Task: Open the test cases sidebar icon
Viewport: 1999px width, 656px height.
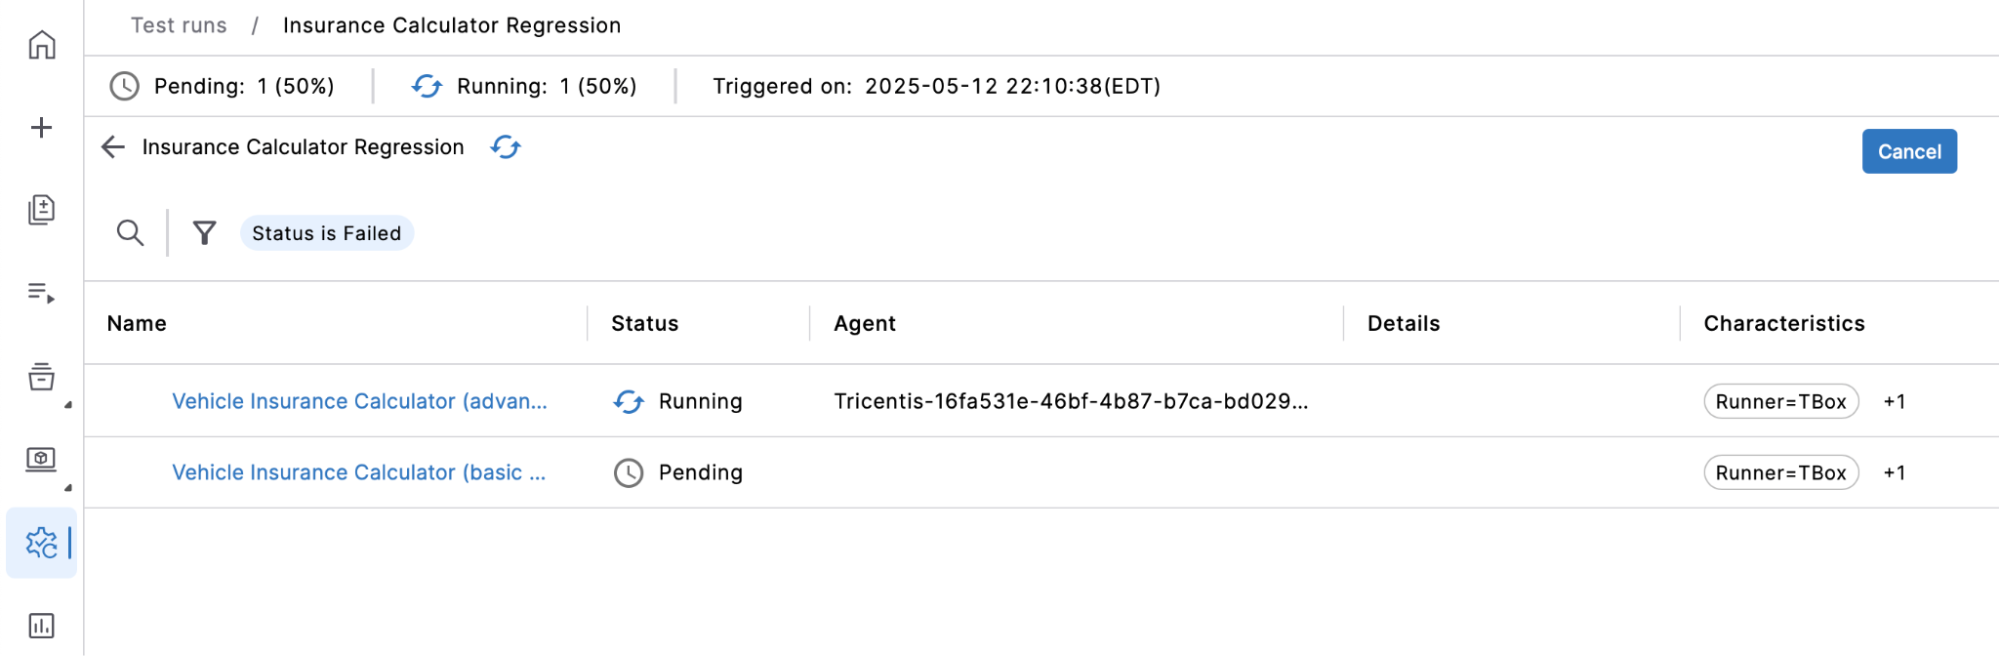Action: coord(40,211)
